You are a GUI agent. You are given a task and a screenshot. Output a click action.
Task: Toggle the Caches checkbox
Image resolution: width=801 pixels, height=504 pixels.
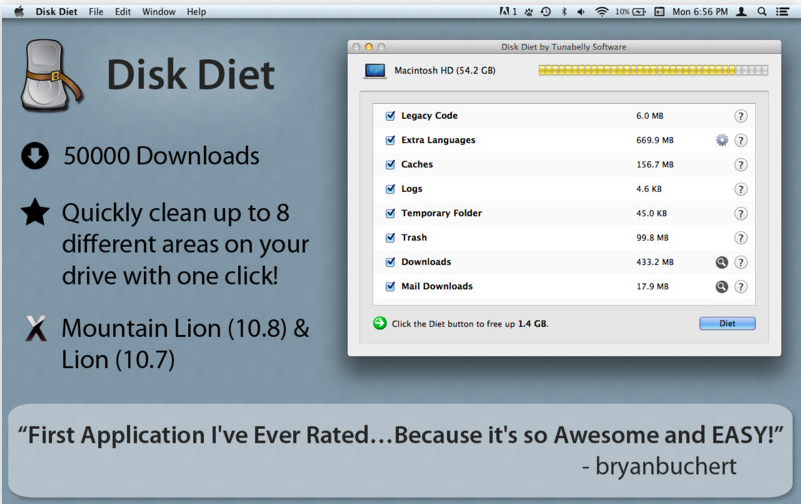pyautogui.click(x=390, y=164)
